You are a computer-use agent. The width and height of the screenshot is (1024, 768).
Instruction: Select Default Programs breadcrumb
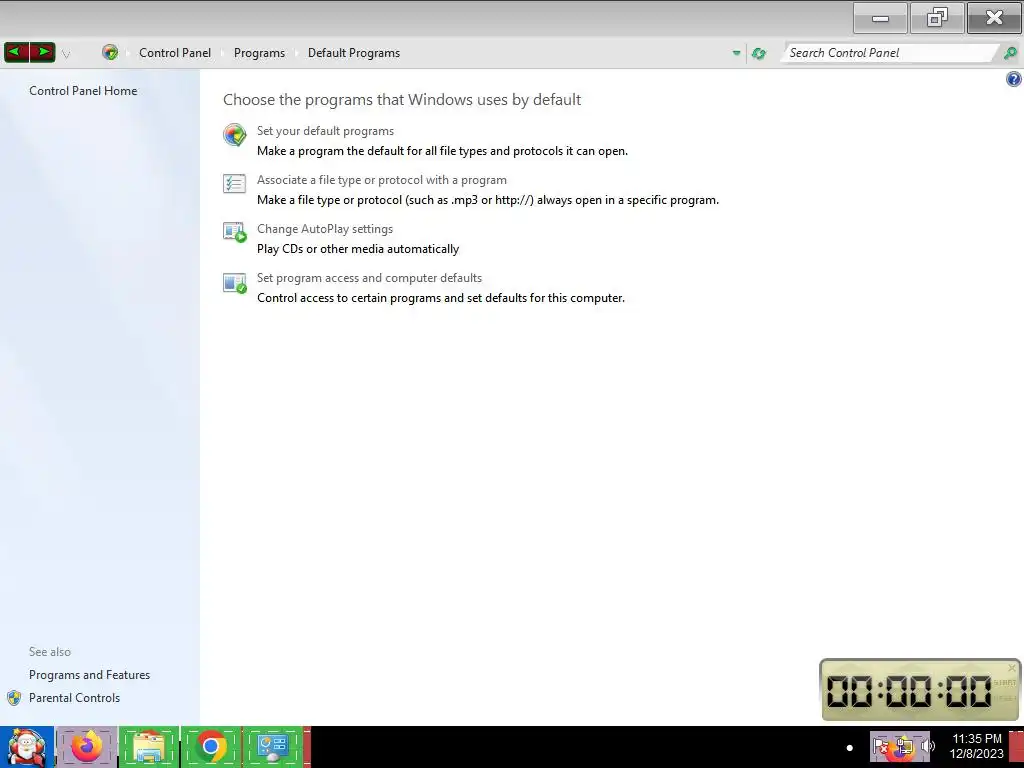354,53
